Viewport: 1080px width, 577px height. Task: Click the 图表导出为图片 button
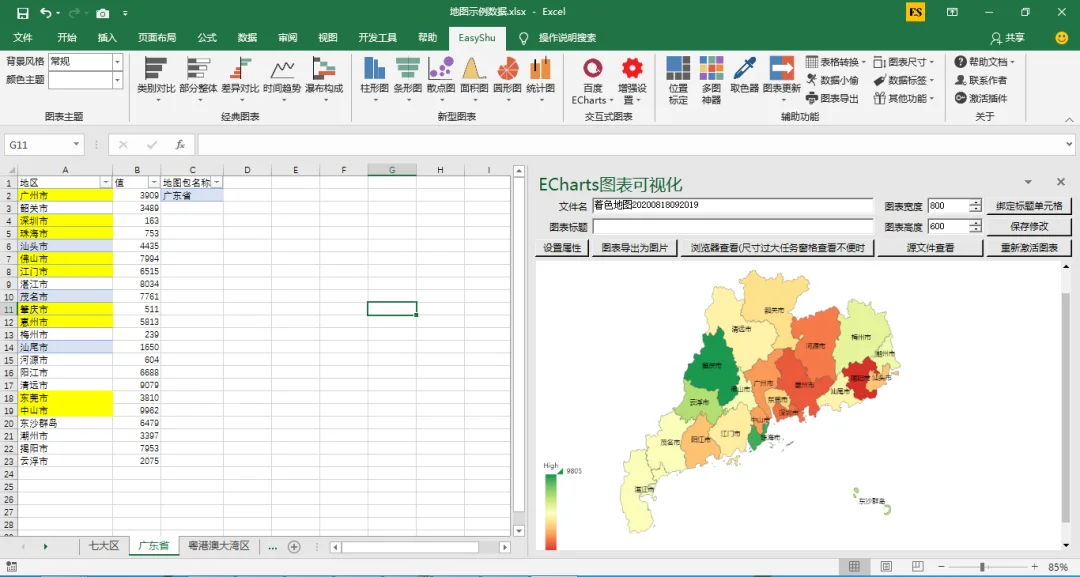pyautogui.click(x=634, y=248)
